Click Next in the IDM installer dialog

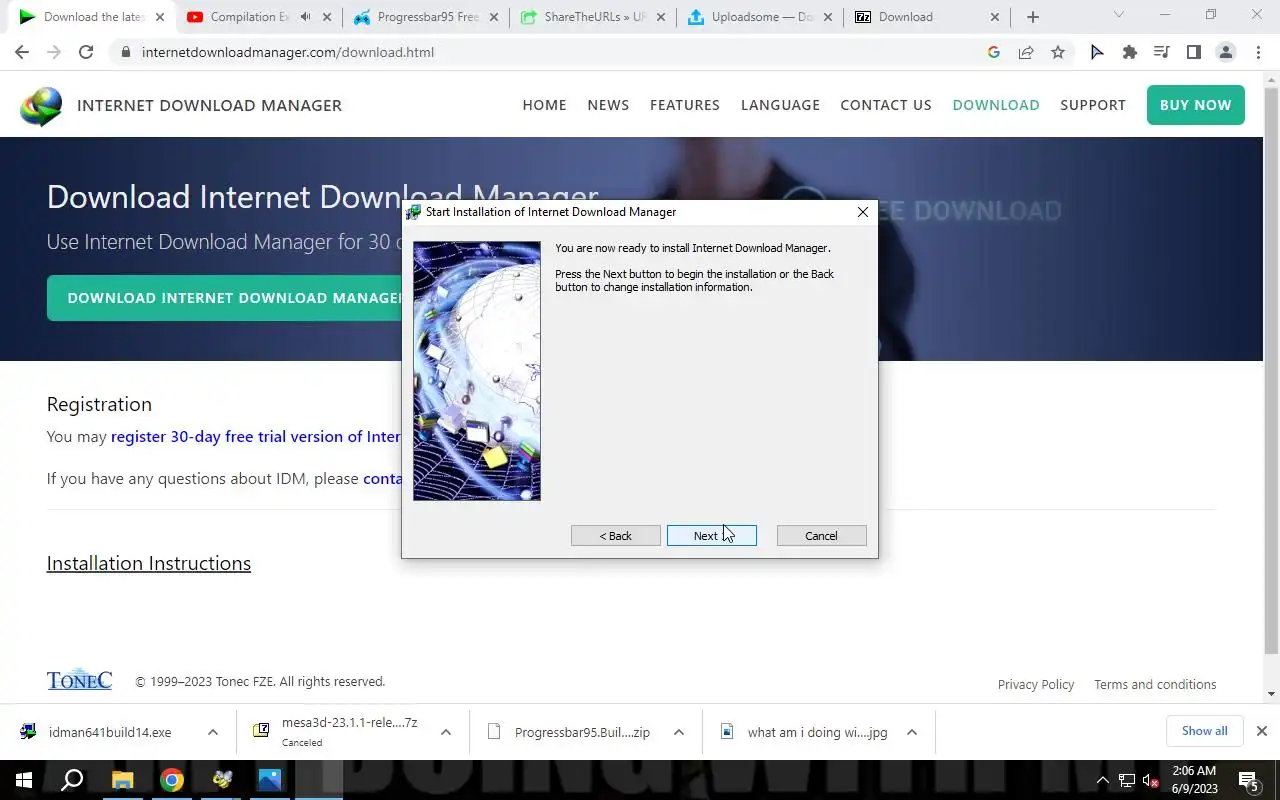pyautogui.click(x=711, y=536)
